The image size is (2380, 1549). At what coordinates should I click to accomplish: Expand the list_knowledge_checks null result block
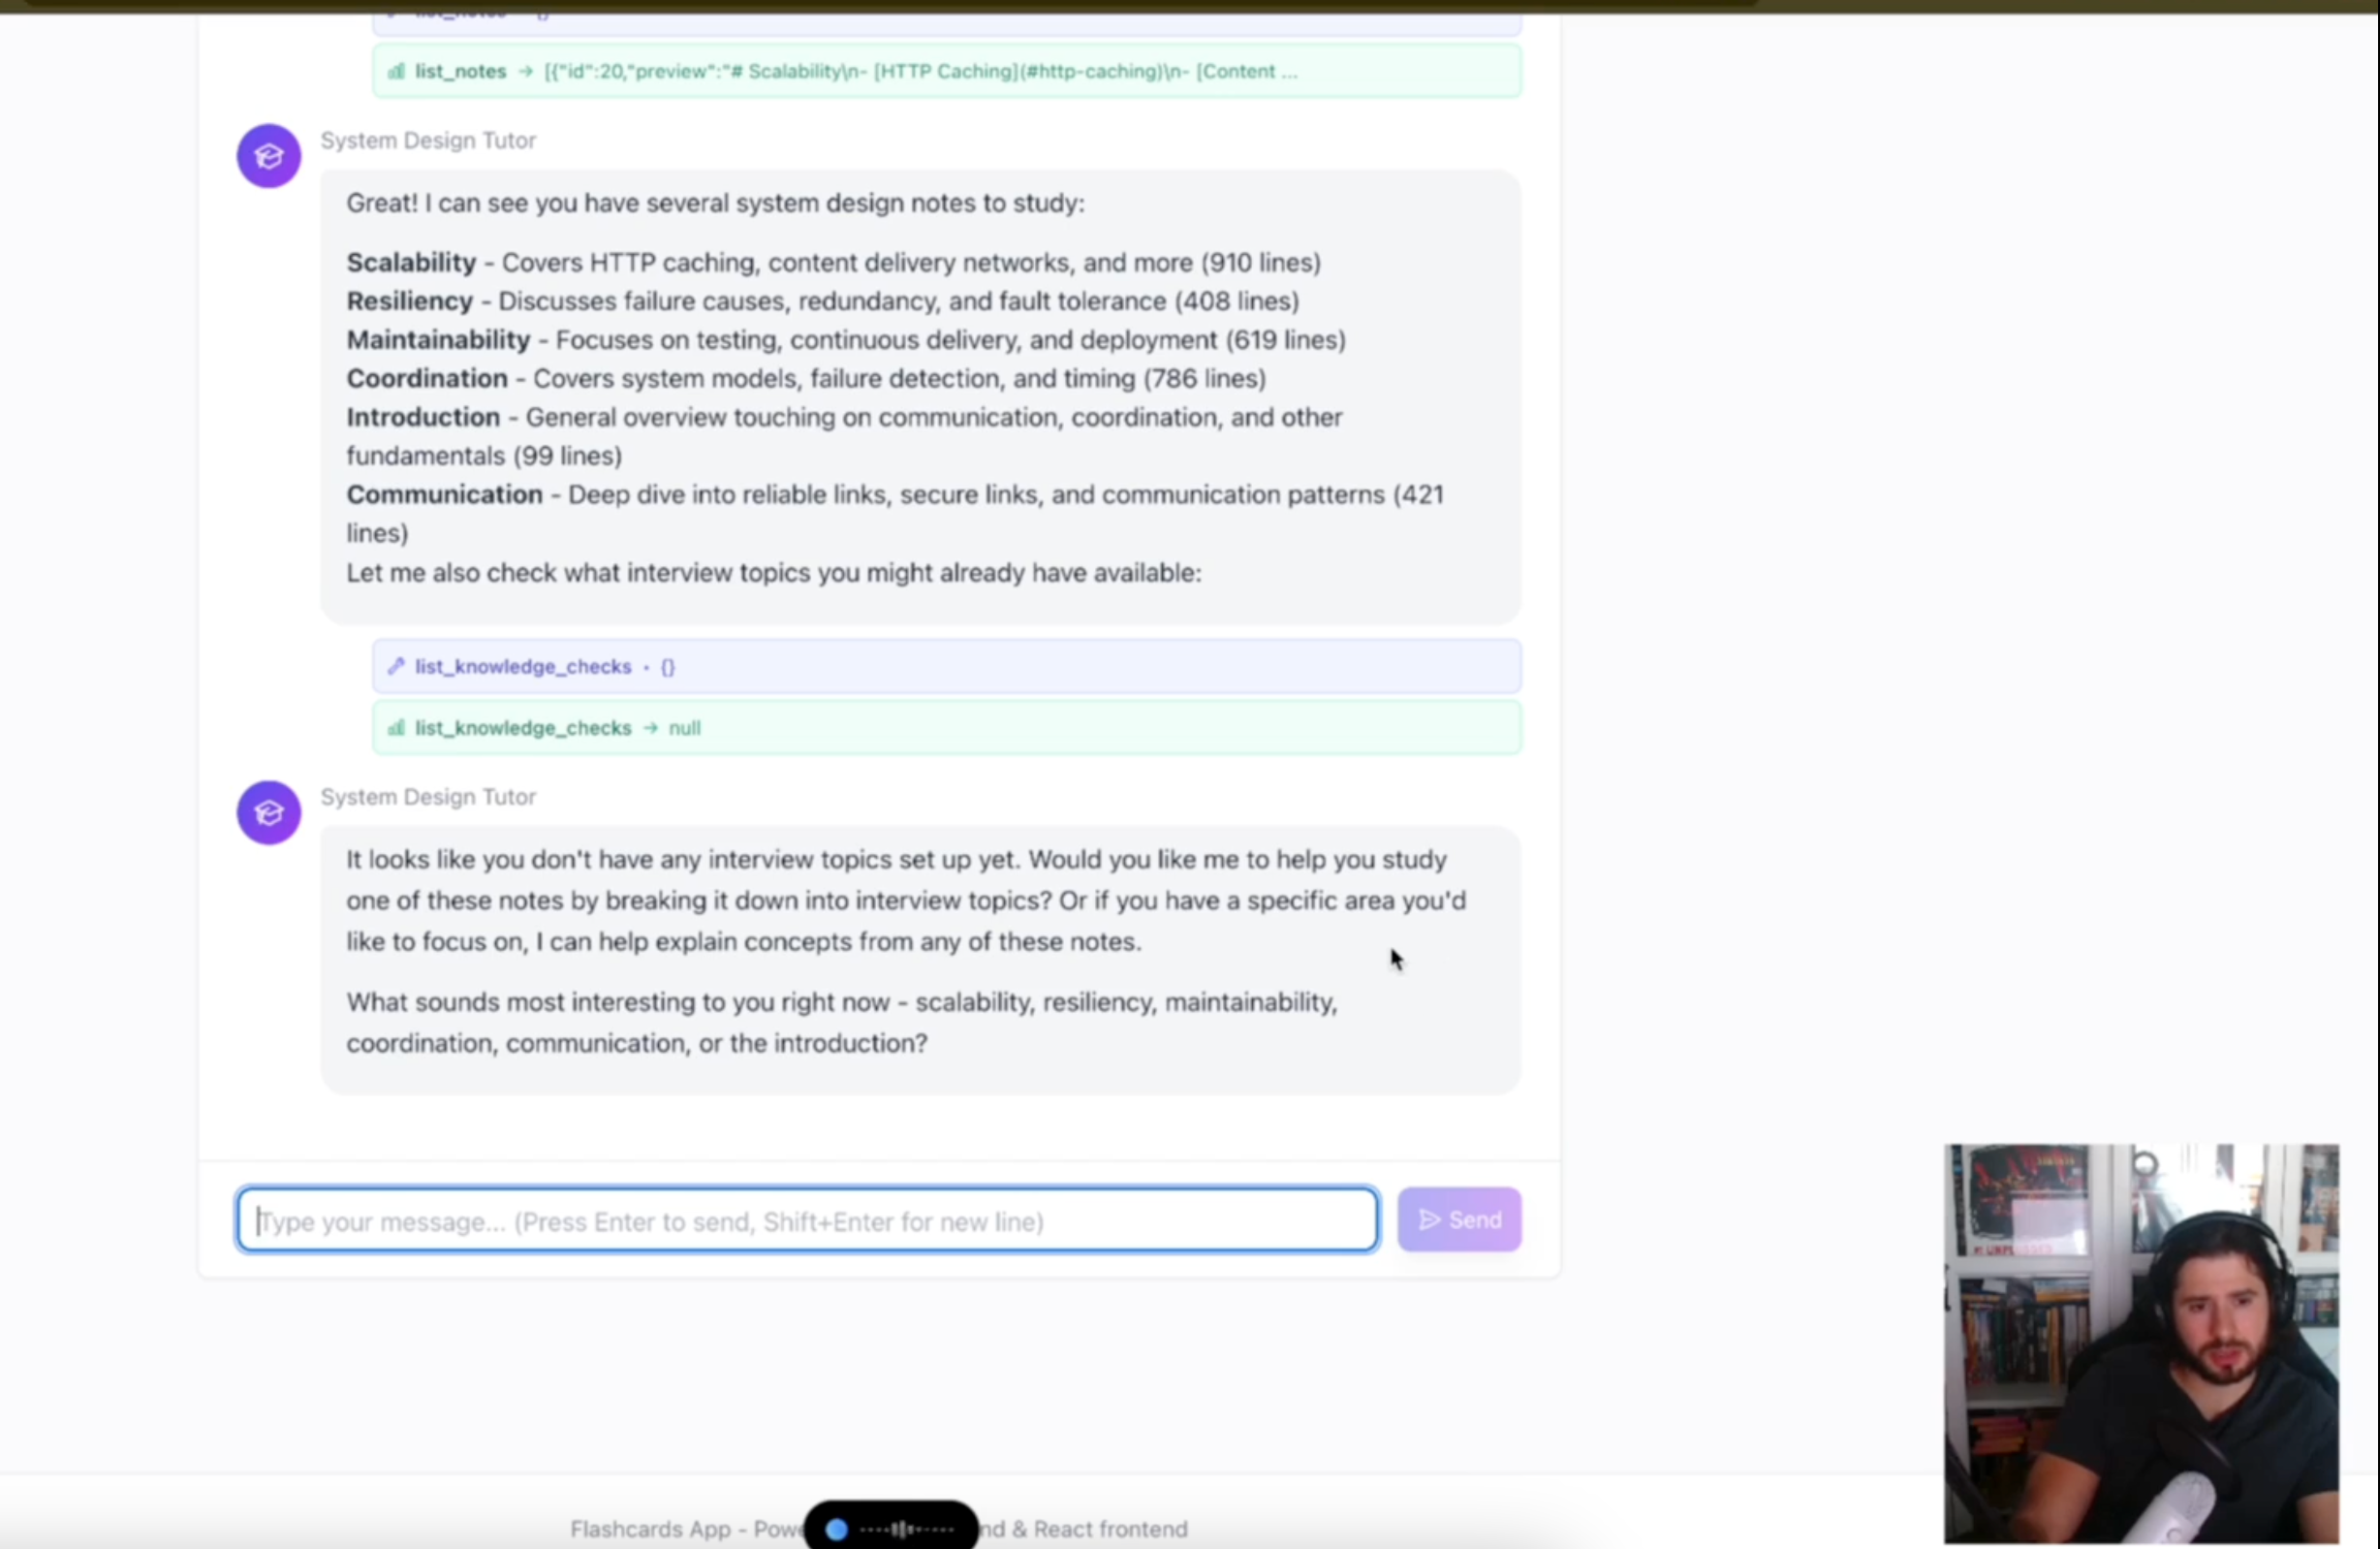click(x=947, y=728)
